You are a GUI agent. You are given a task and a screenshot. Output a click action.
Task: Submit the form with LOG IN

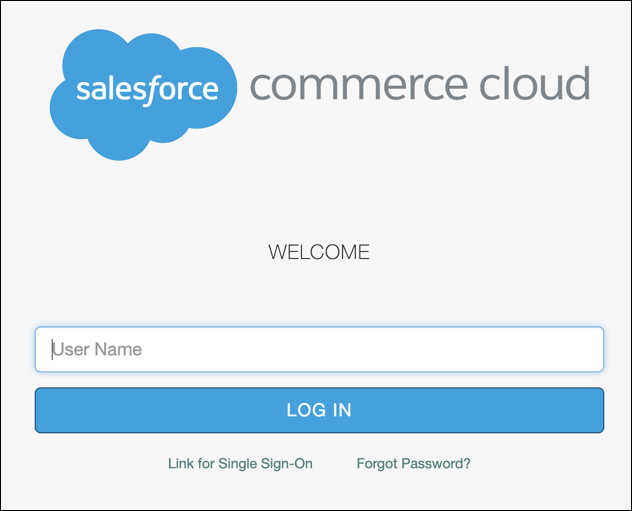coord(319,410)
